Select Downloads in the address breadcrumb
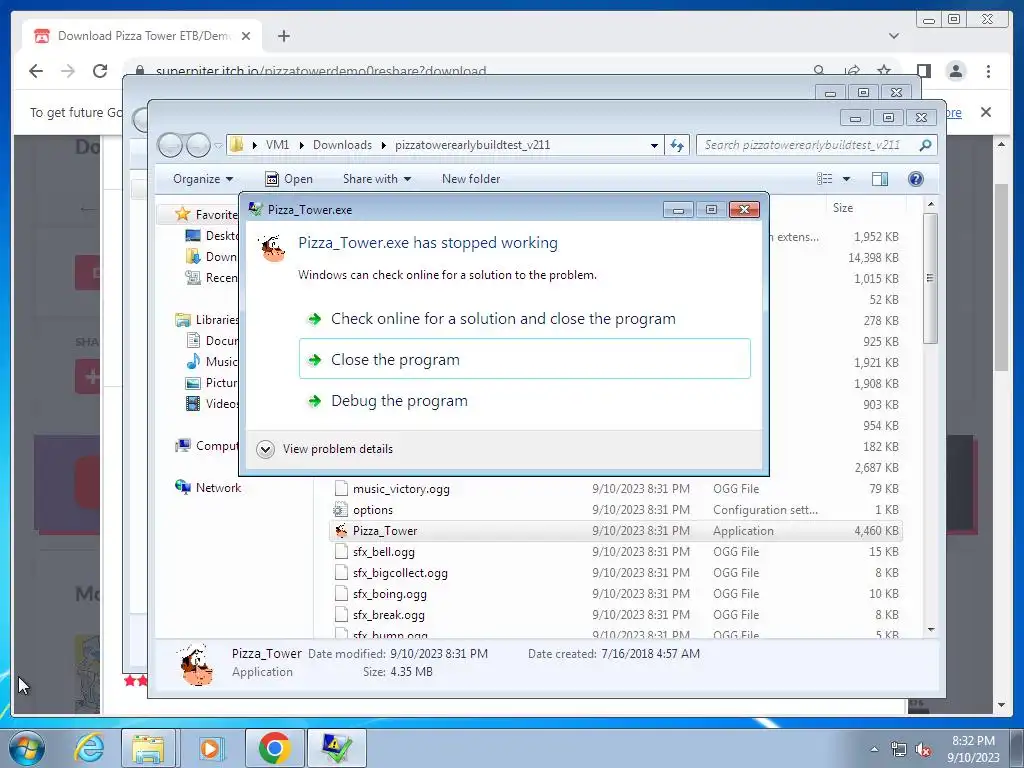Image resolution: width=1024 pixels, height=768 pixels. (x=342, y=145)
